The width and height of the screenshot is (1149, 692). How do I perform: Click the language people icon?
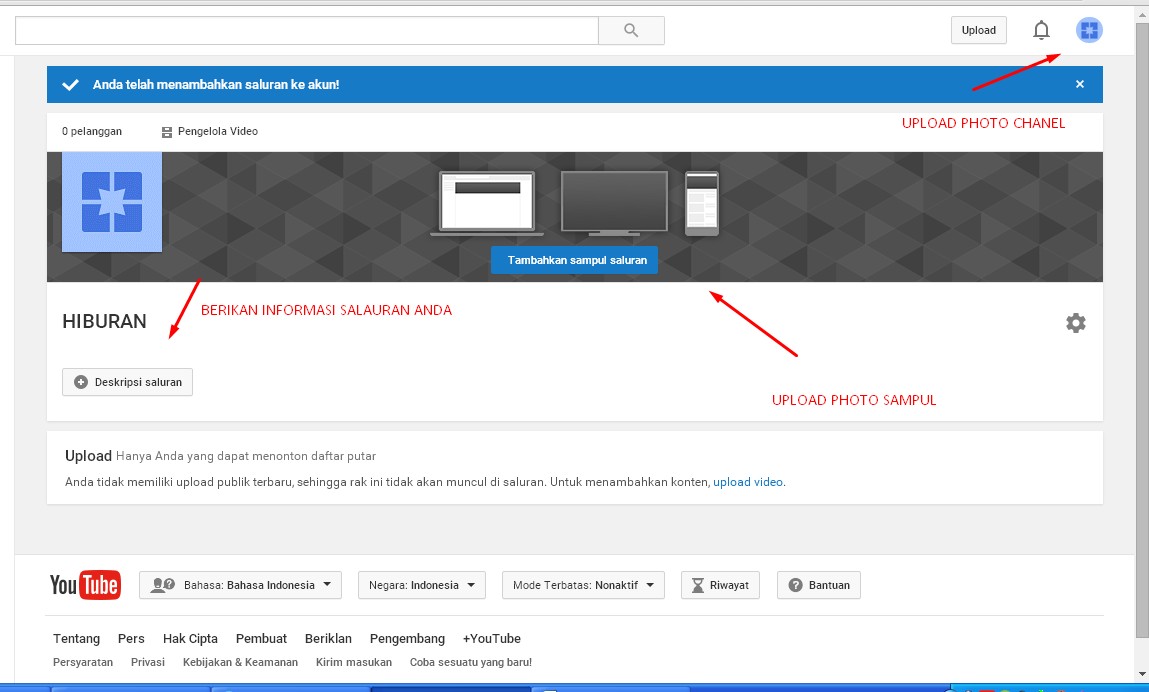(x=163, y=585)
